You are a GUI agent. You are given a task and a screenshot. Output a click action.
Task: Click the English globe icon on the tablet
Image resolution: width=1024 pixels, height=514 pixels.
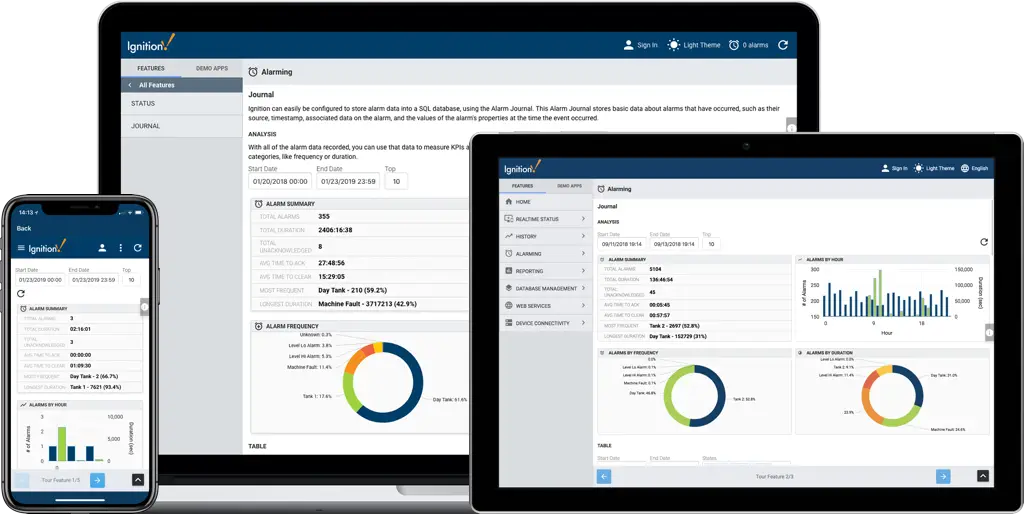coord(964,168)
